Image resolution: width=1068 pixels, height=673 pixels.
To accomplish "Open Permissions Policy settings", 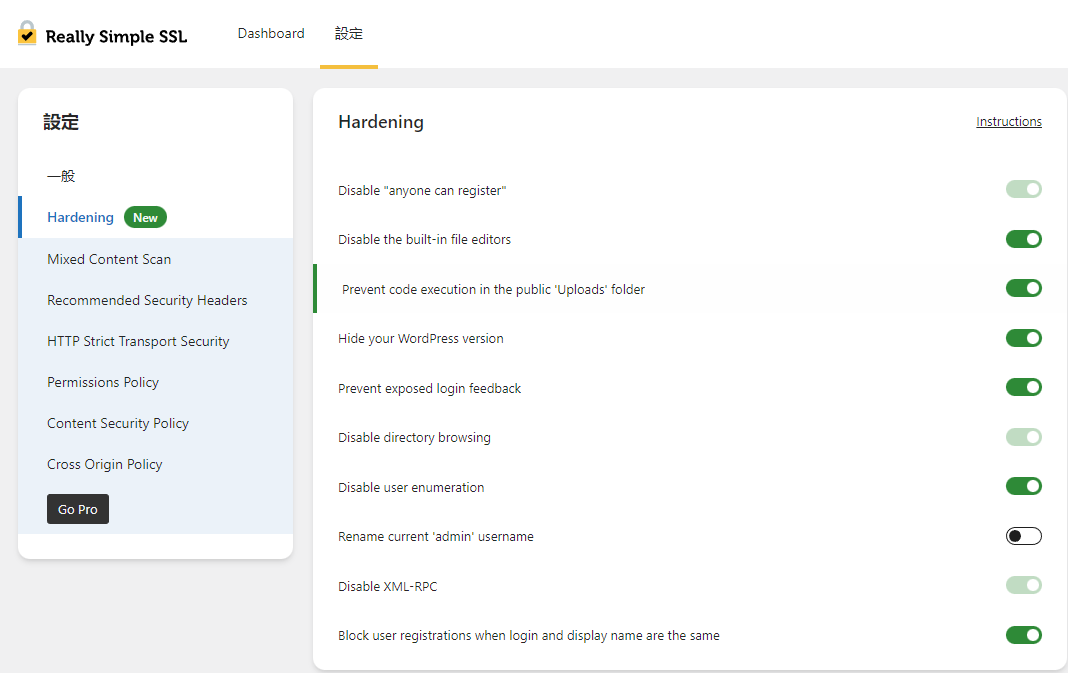I will (x=103, y=382).
